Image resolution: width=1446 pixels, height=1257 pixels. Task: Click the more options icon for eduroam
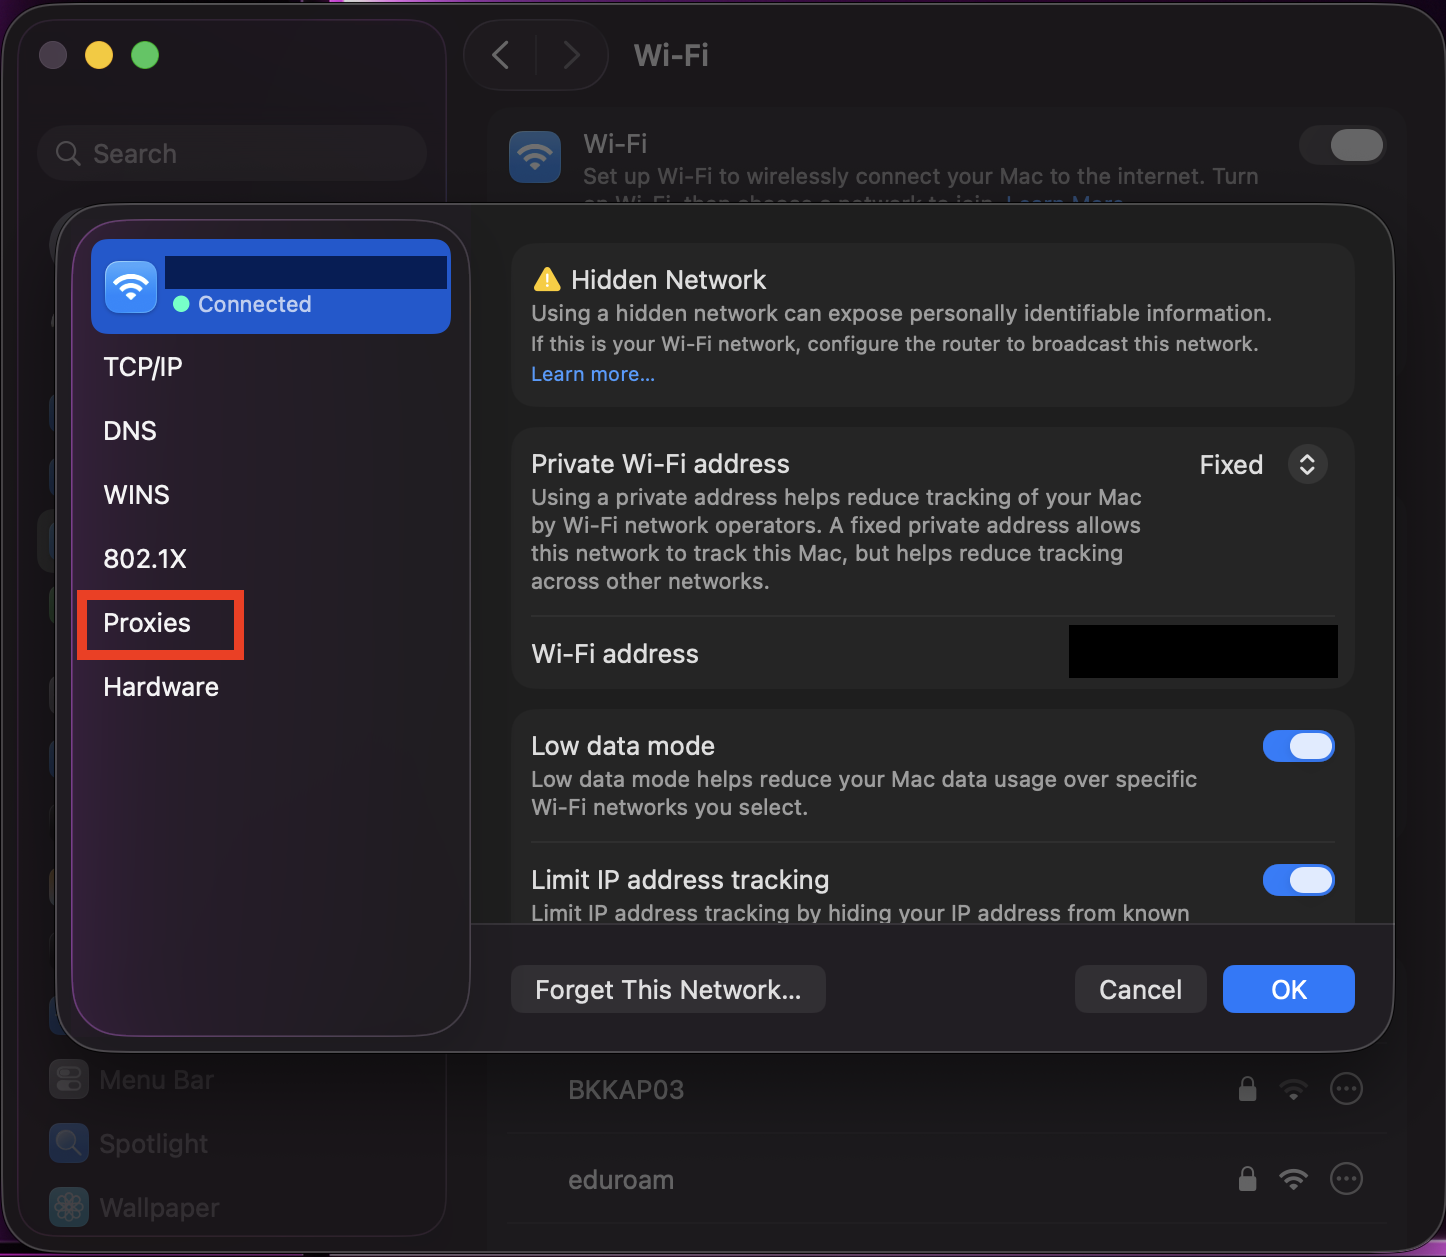point(1346,1179)
